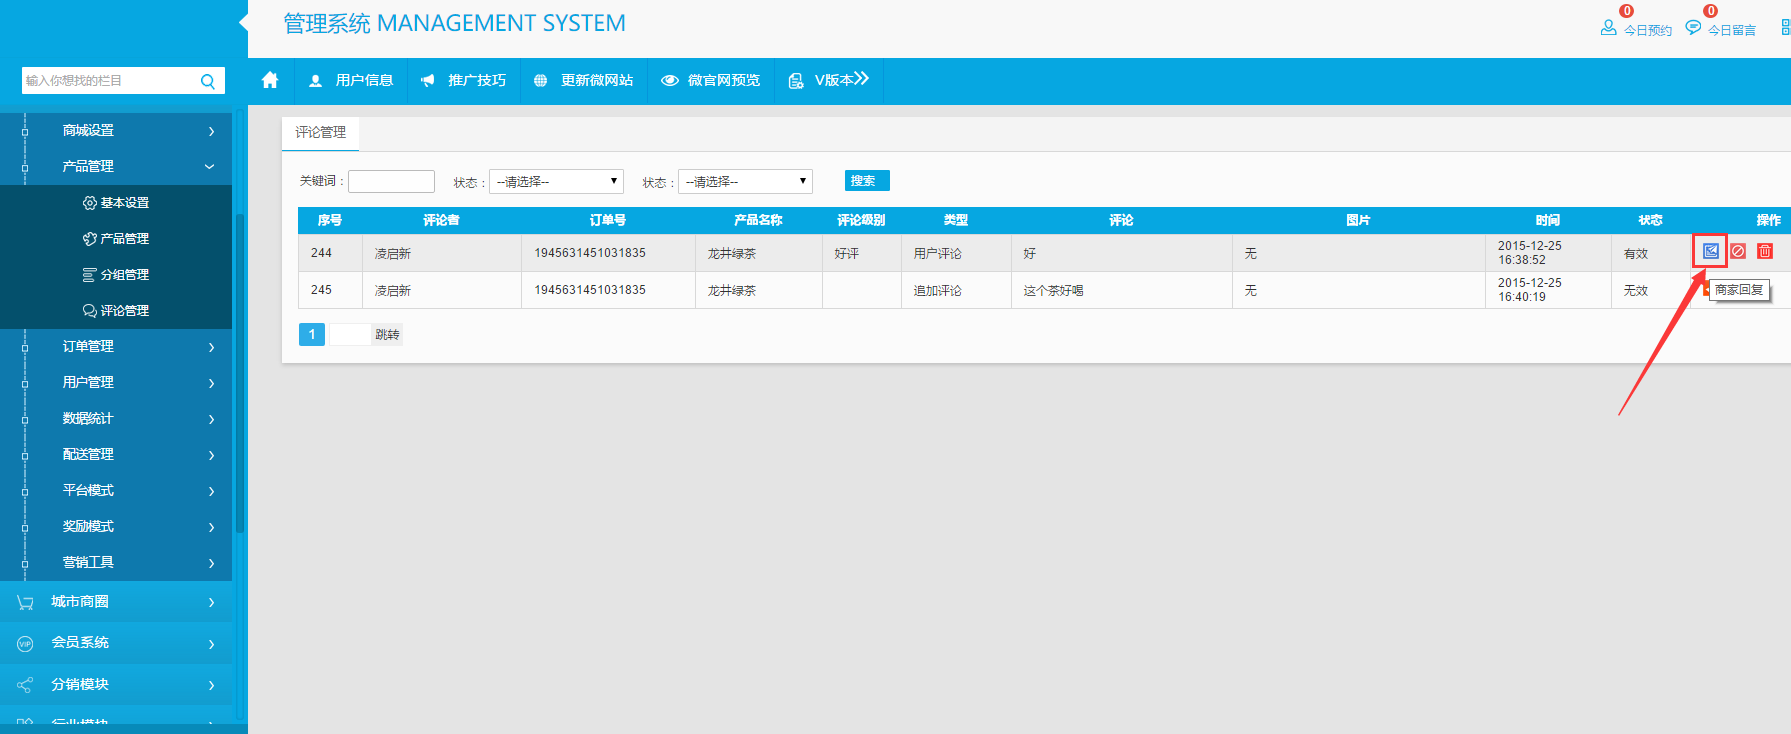Click the 跳转 page jump button
Viewport: 1791px width, 734px height.
(387, 334)
